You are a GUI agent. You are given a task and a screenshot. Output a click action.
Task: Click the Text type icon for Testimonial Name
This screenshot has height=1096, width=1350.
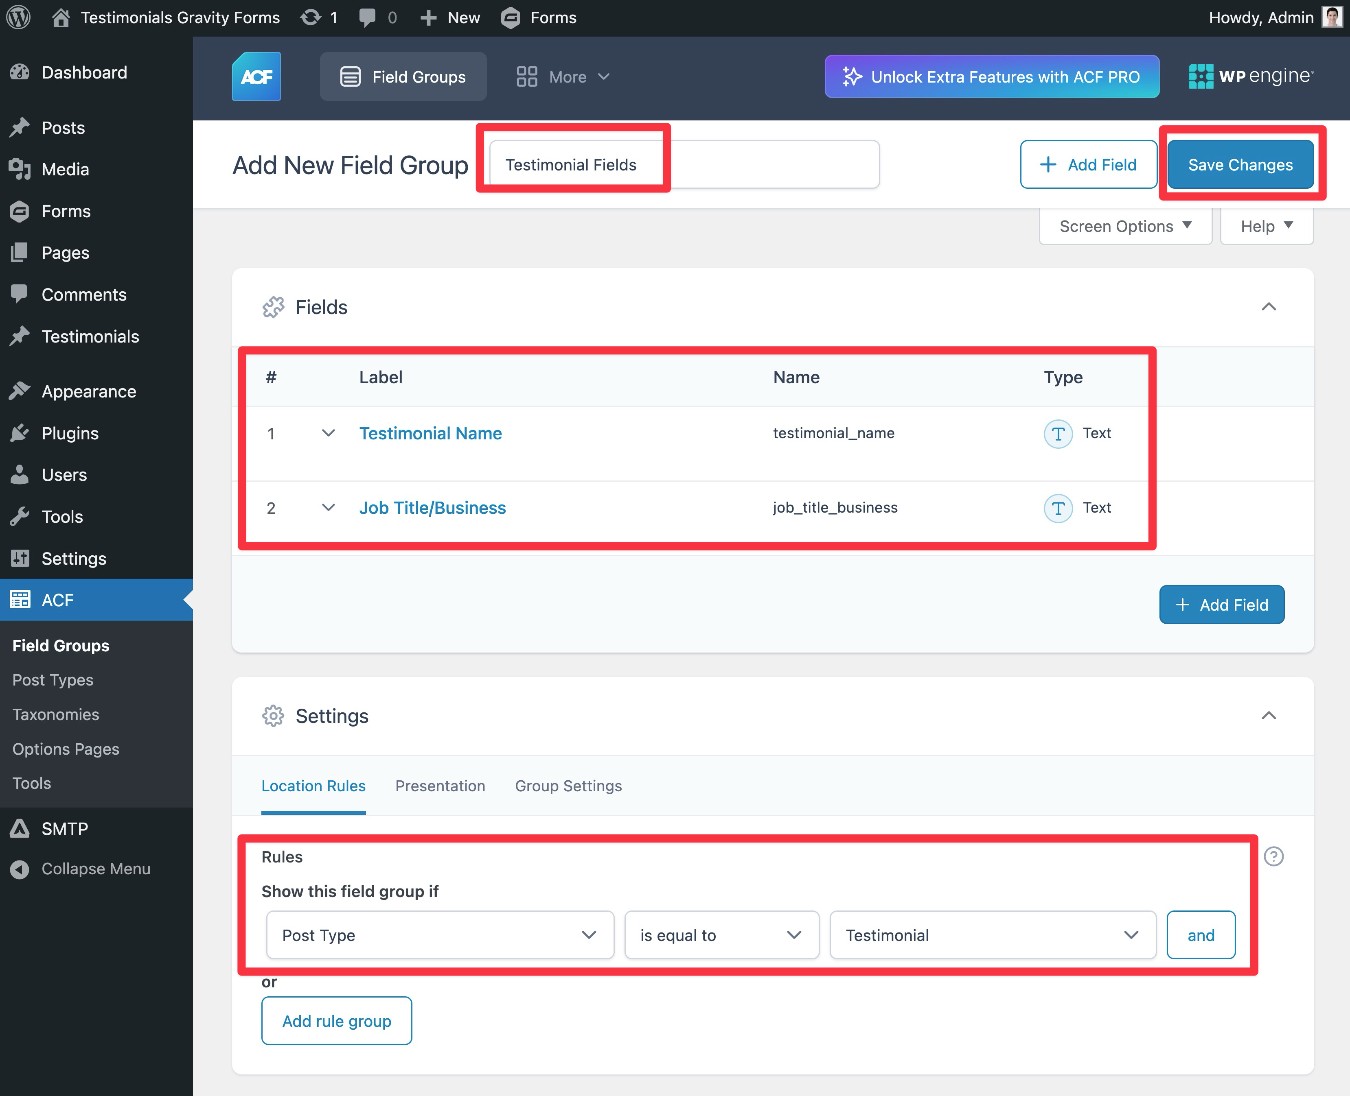[1057, 434]
